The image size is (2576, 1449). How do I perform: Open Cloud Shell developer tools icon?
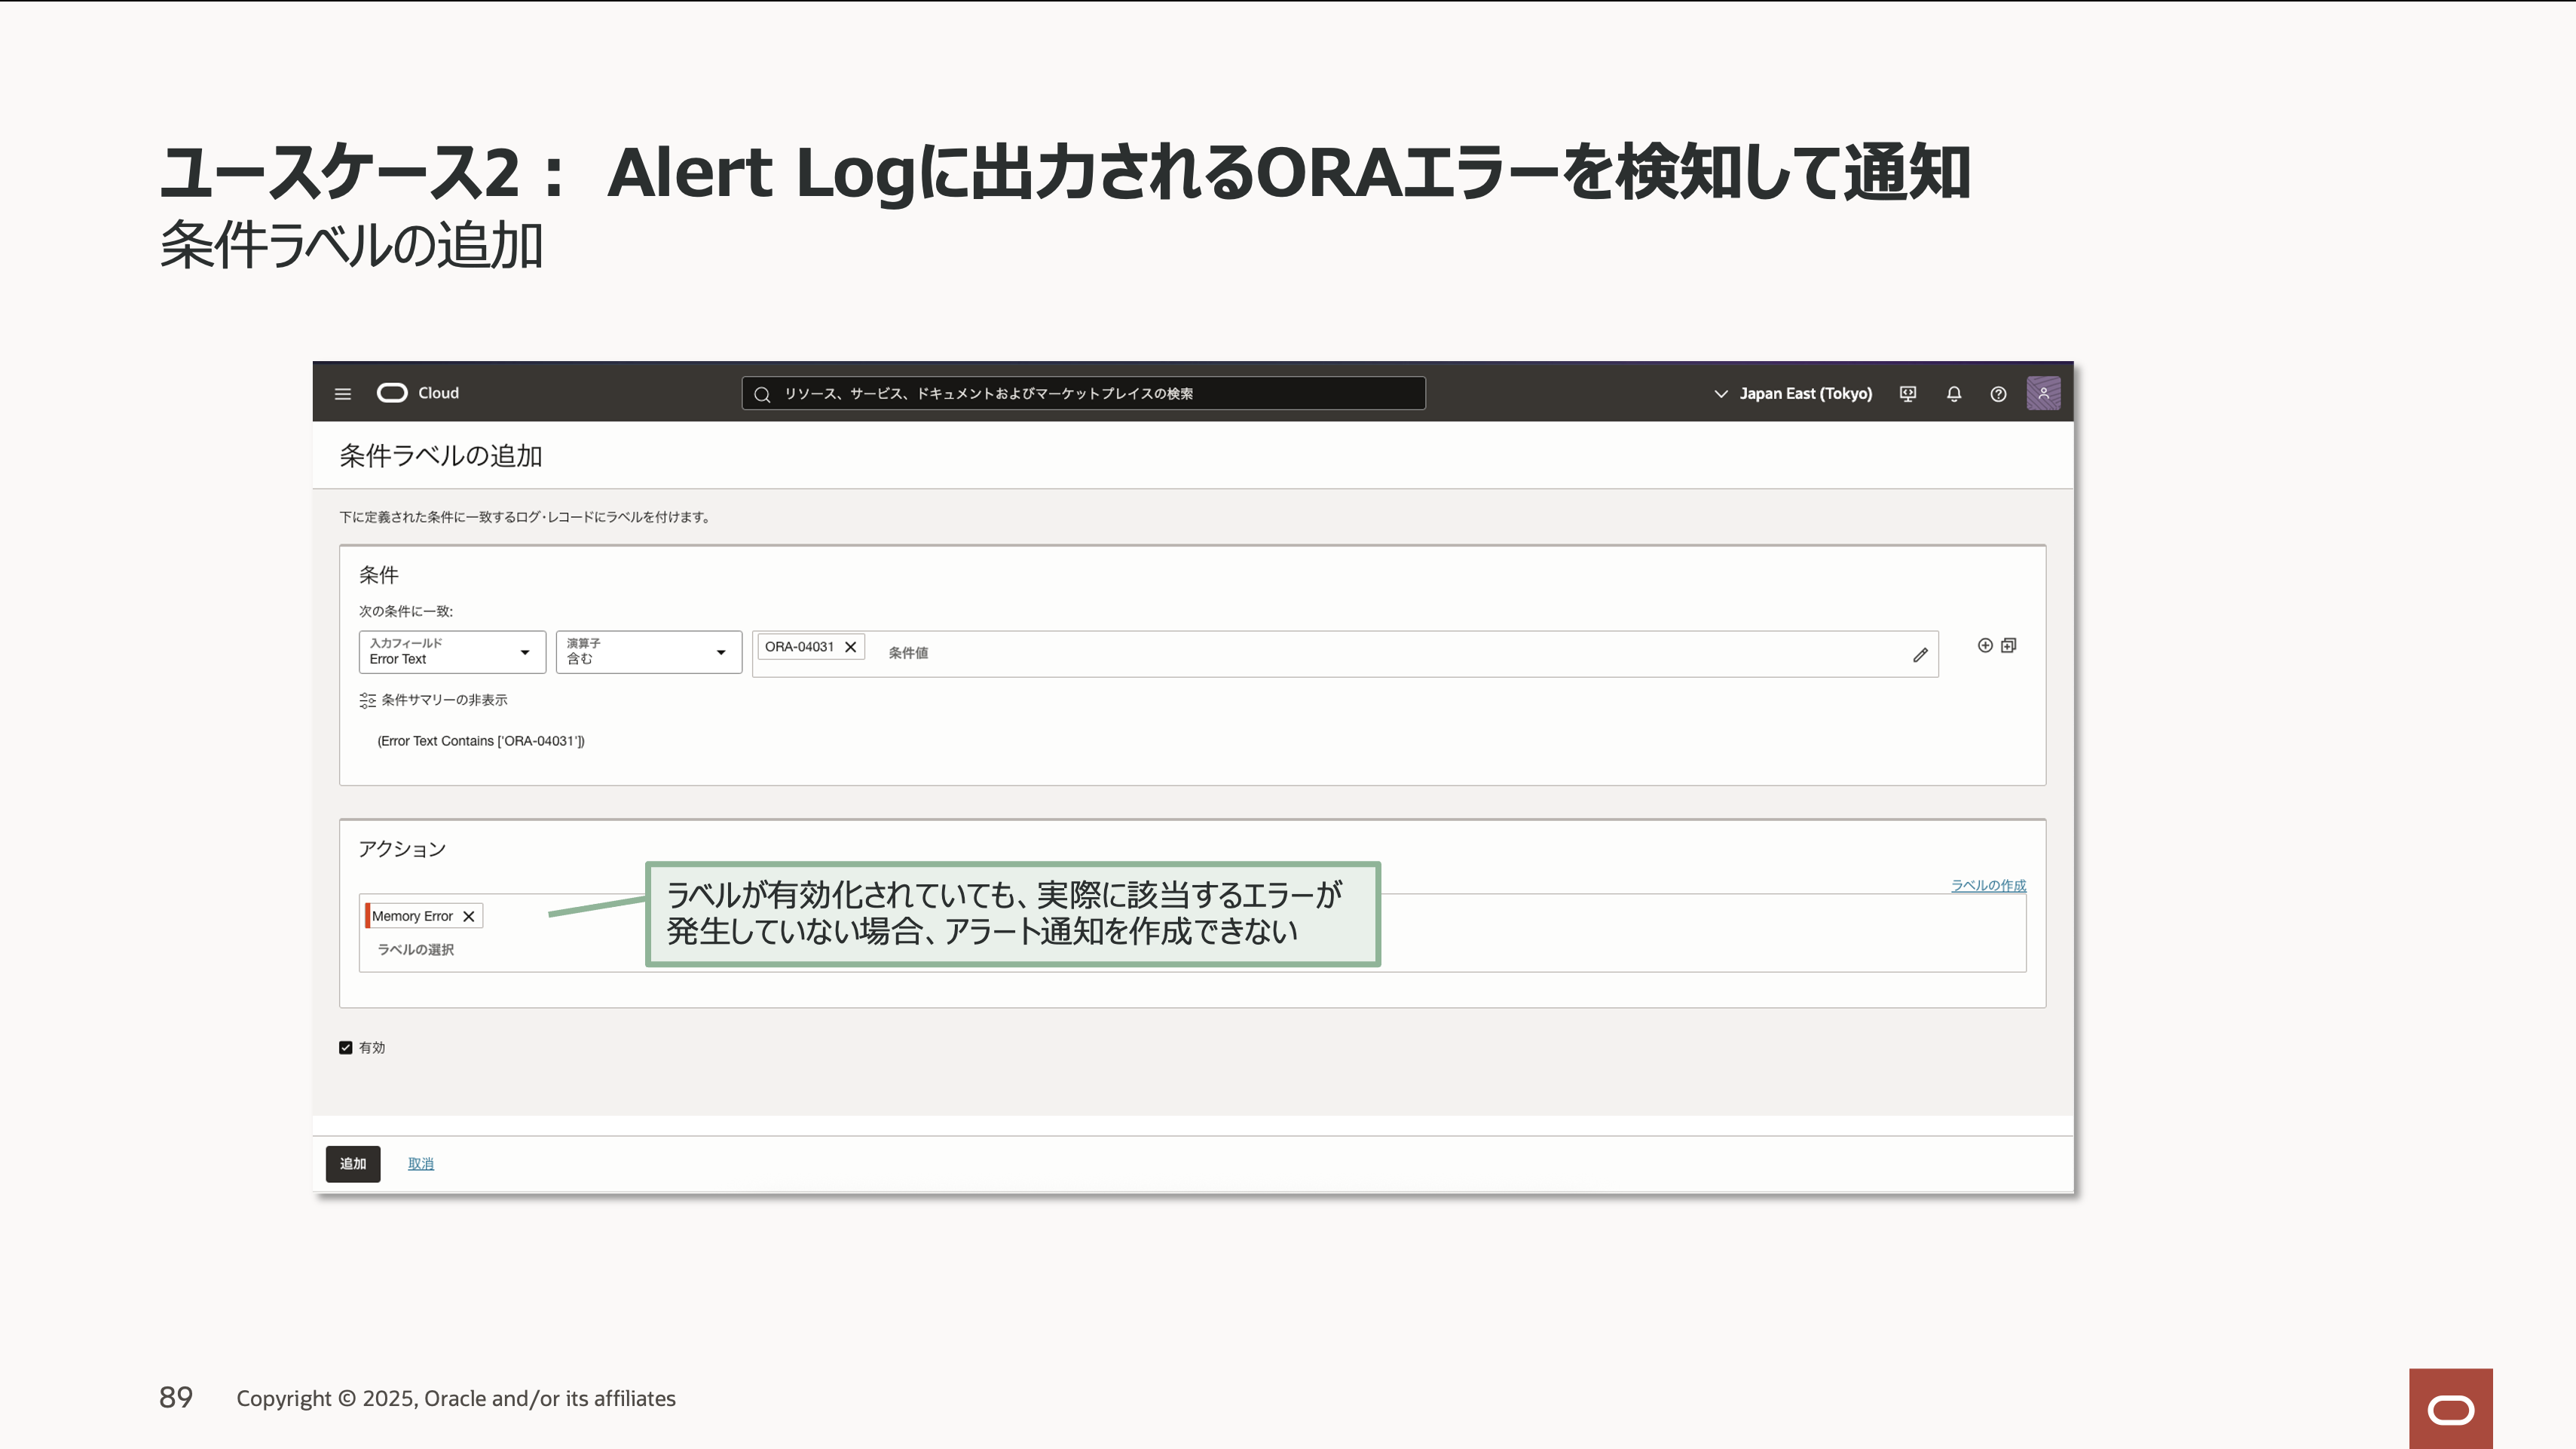pos(1907,393)
